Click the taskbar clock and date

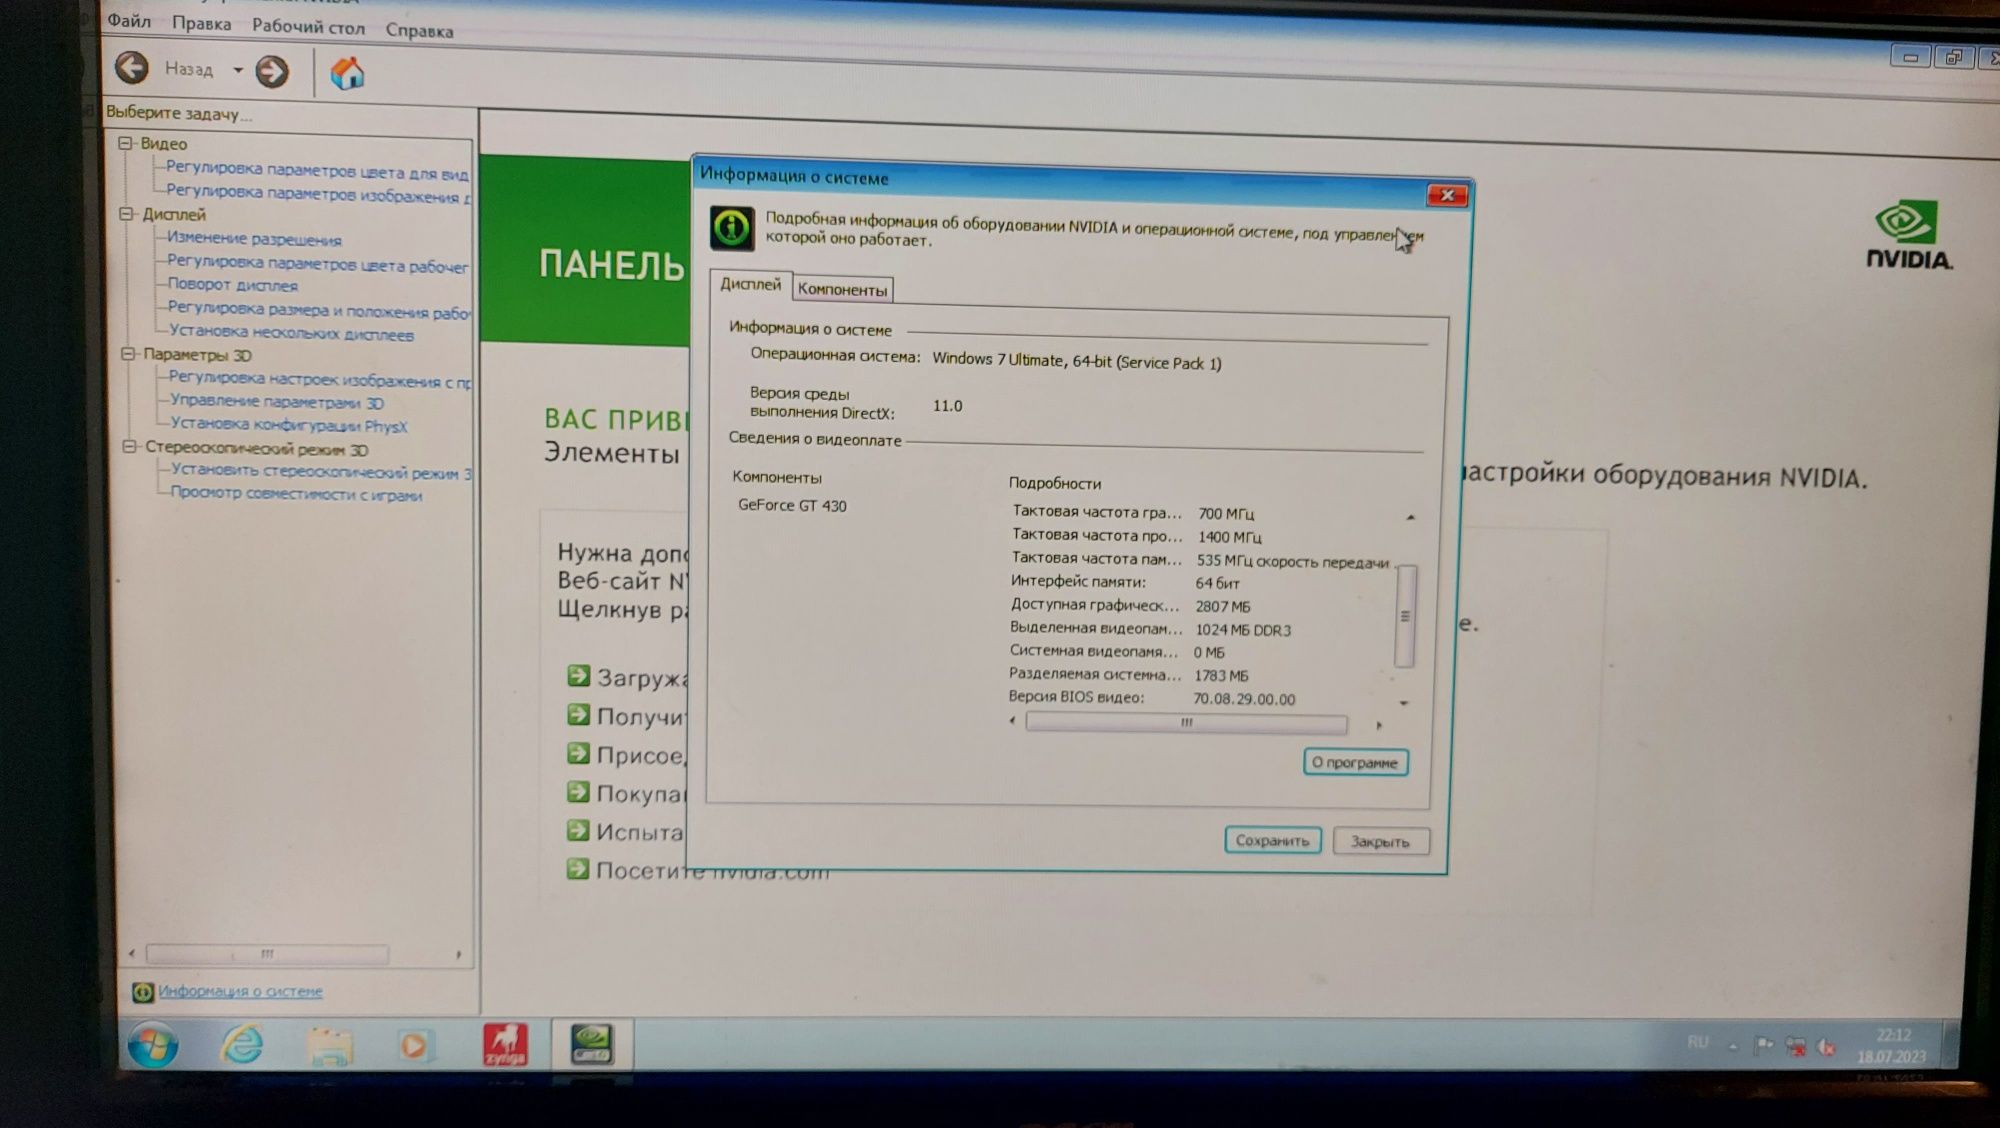click(x=1891, y=1046)
